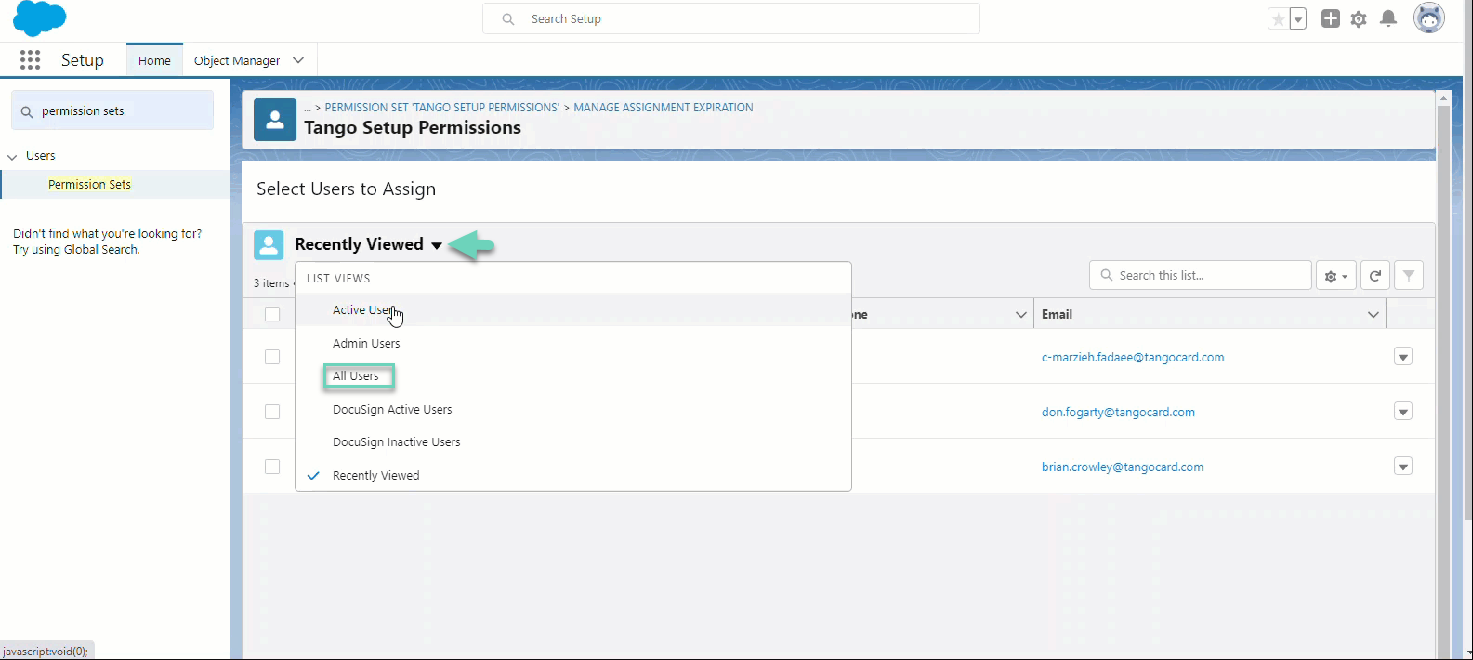Open the favorites list dropdown arrow
Image resolution: width=1473 pixels, height=660 pixels.
coord(1298,19)
